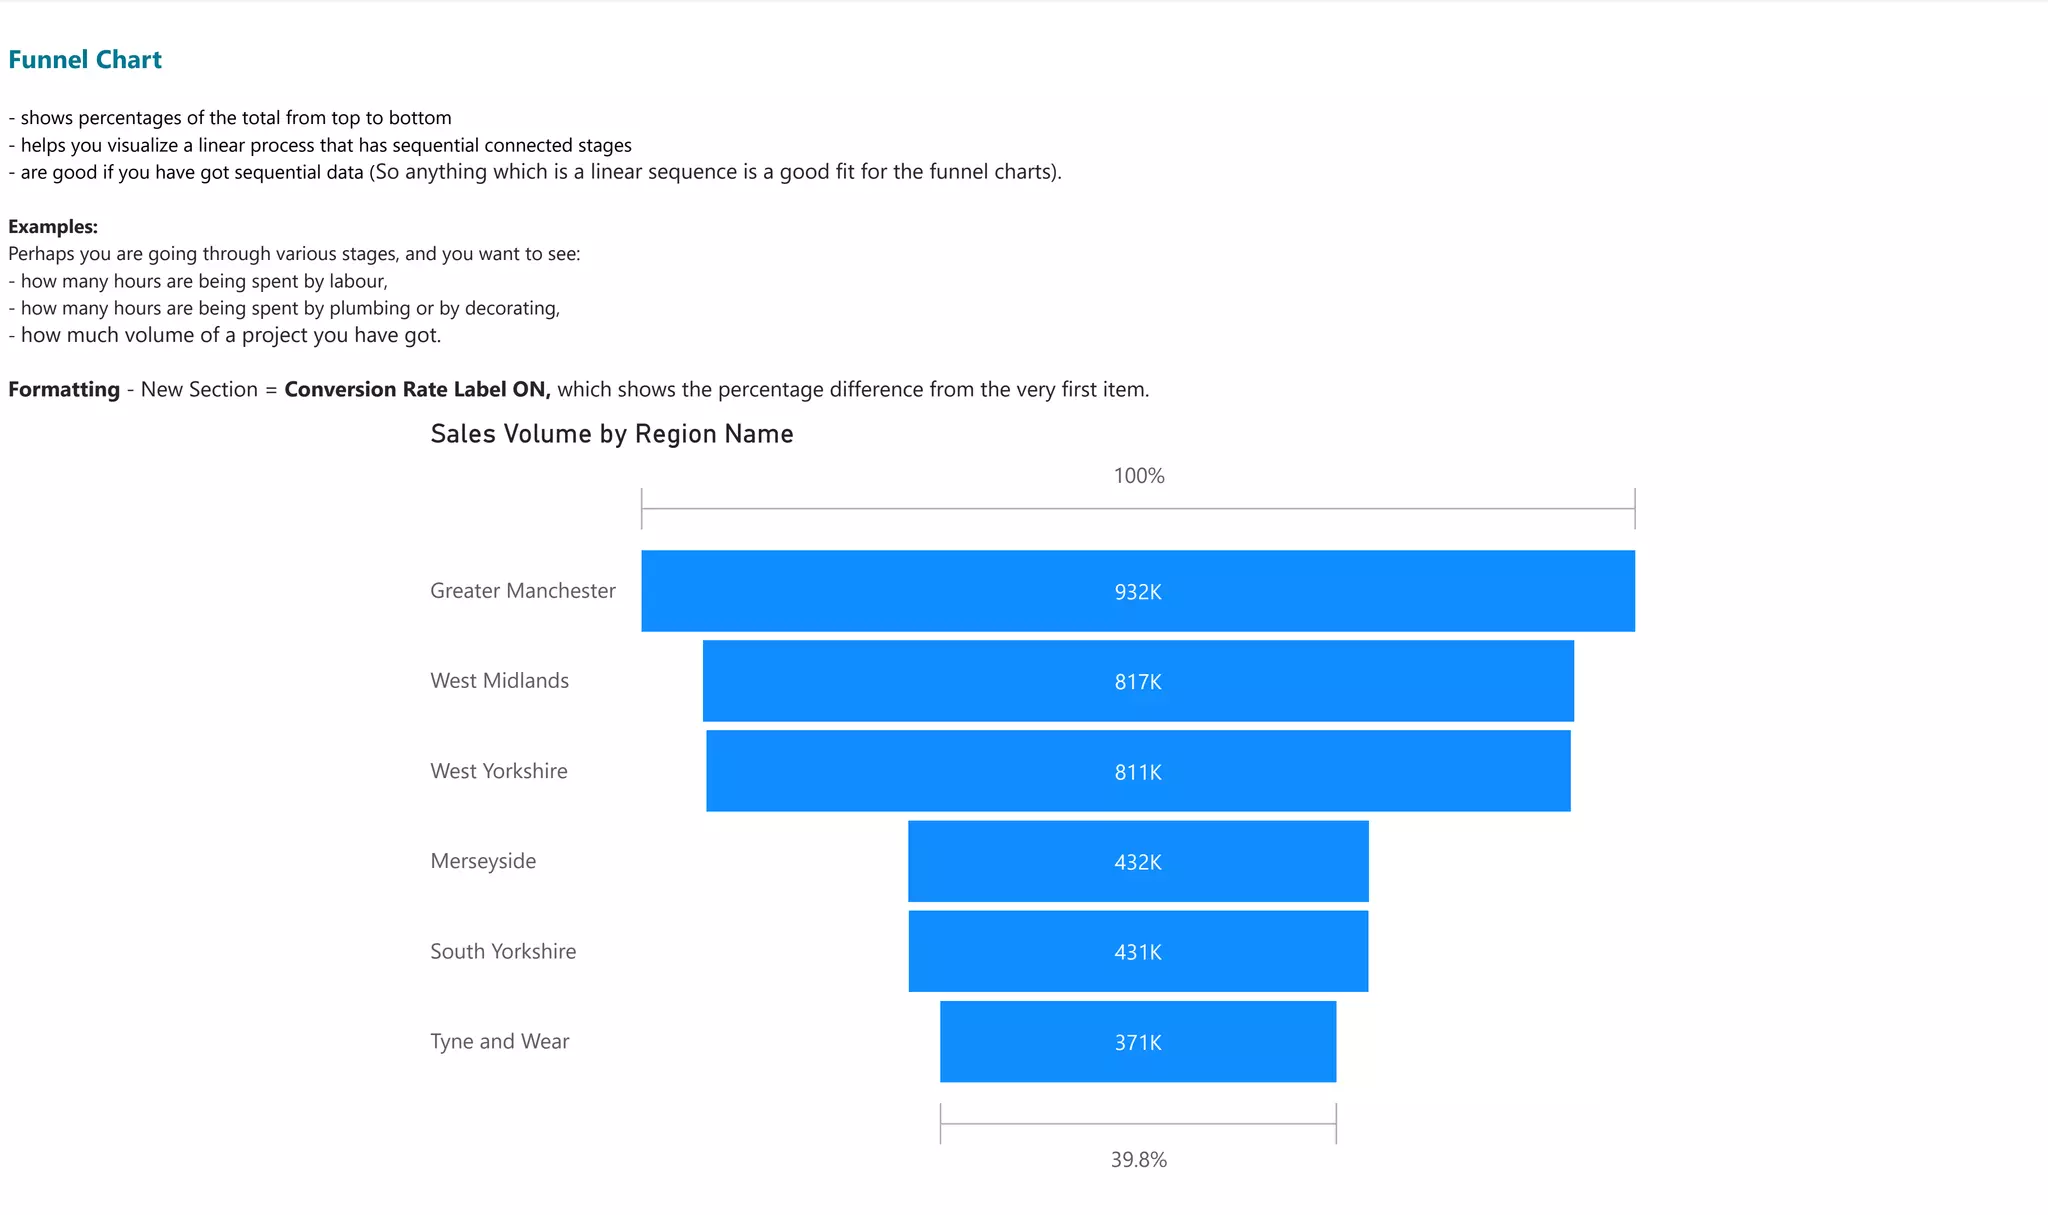
Task: Click the West Midlands category label
Action: [x=499, y=681]
